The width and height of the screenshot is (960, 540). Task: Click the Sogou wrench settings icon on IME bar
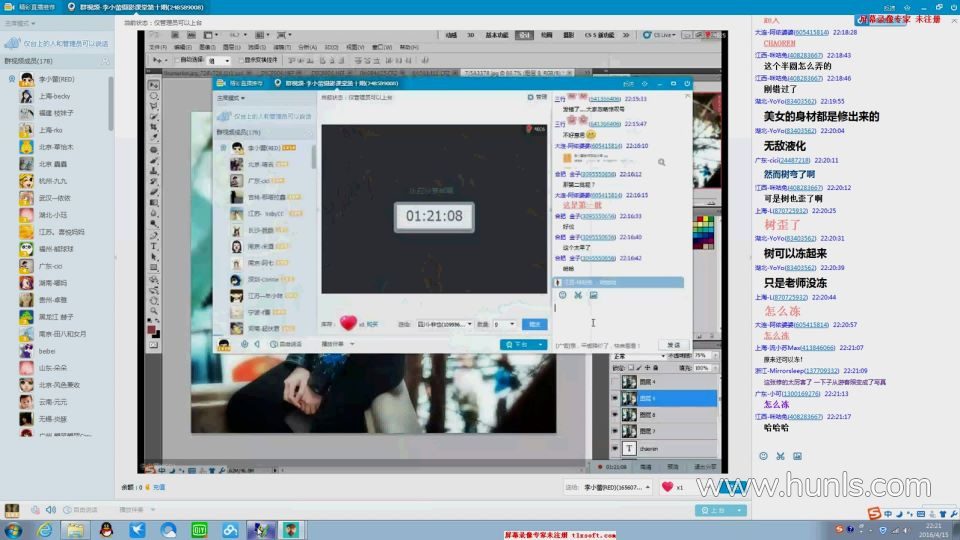point(954,514)
